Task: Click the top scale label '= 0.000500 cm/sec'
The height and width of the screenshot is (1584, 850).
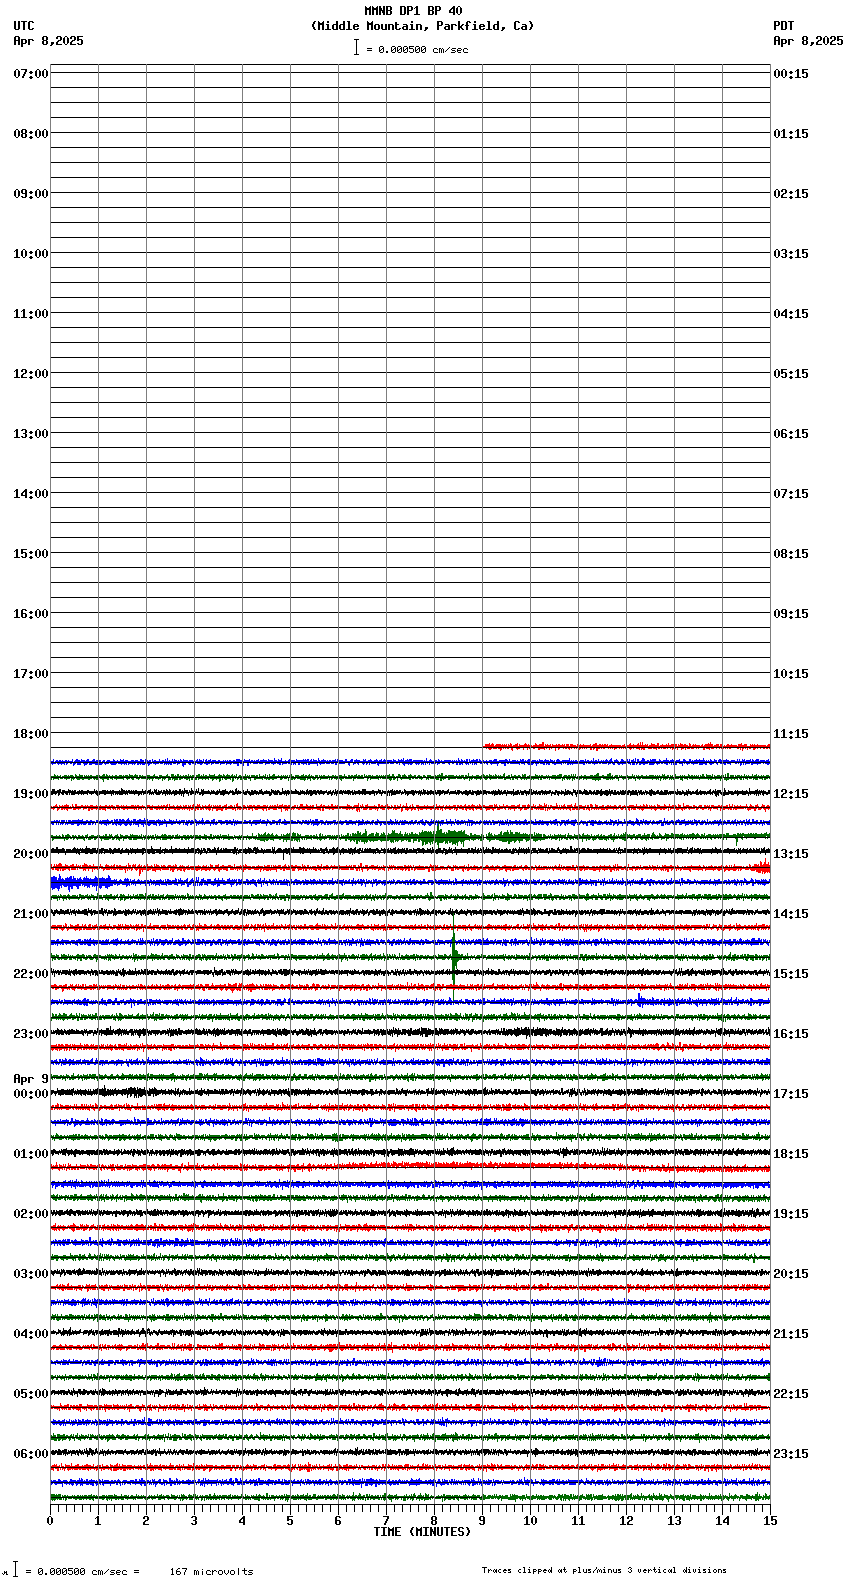Action: [417, 49]
